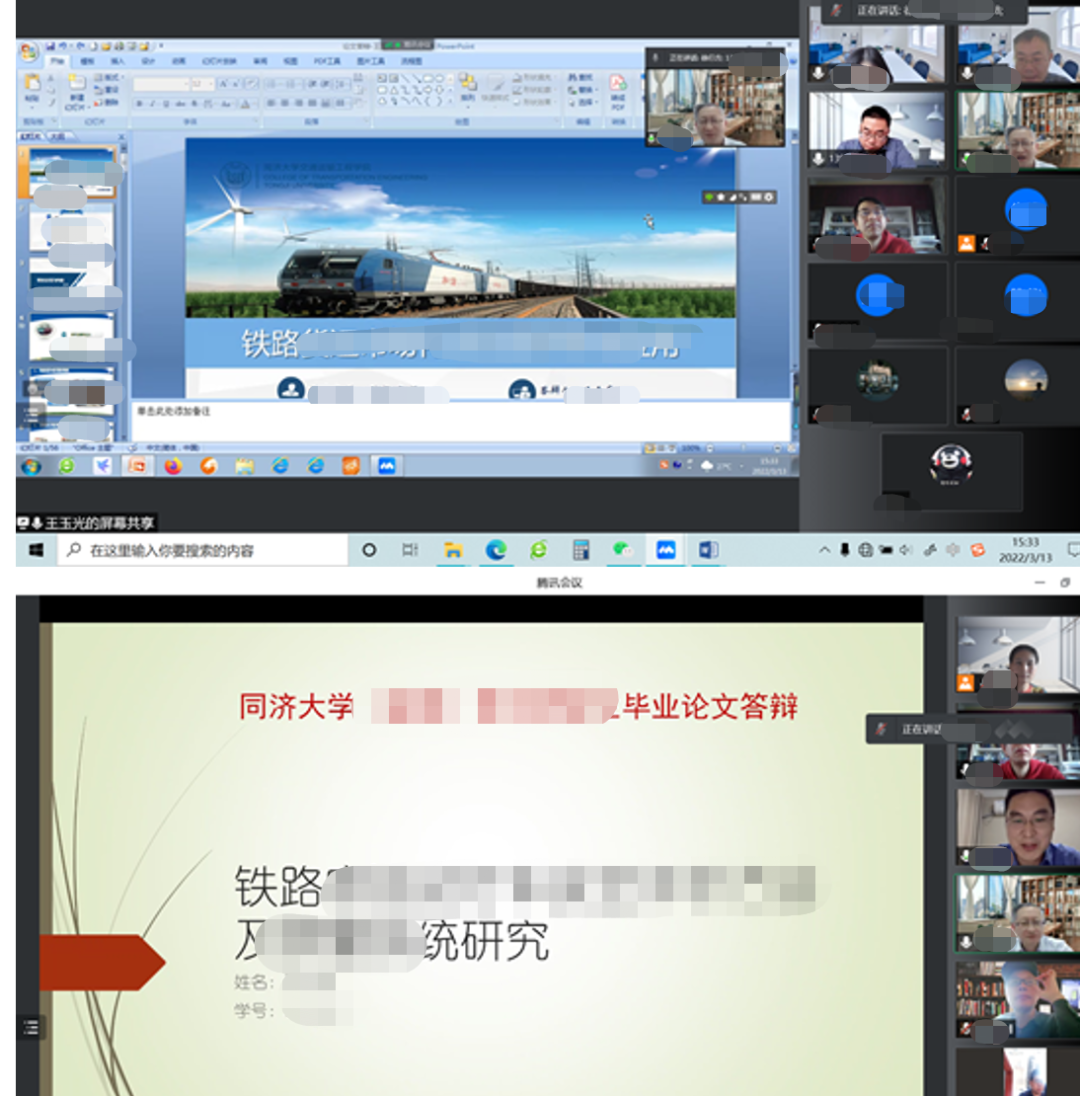Screen dimensions: 1080x1096
Task: Open the font size dropdown in PowerPoint ribbon
Action: pos(203,85)
